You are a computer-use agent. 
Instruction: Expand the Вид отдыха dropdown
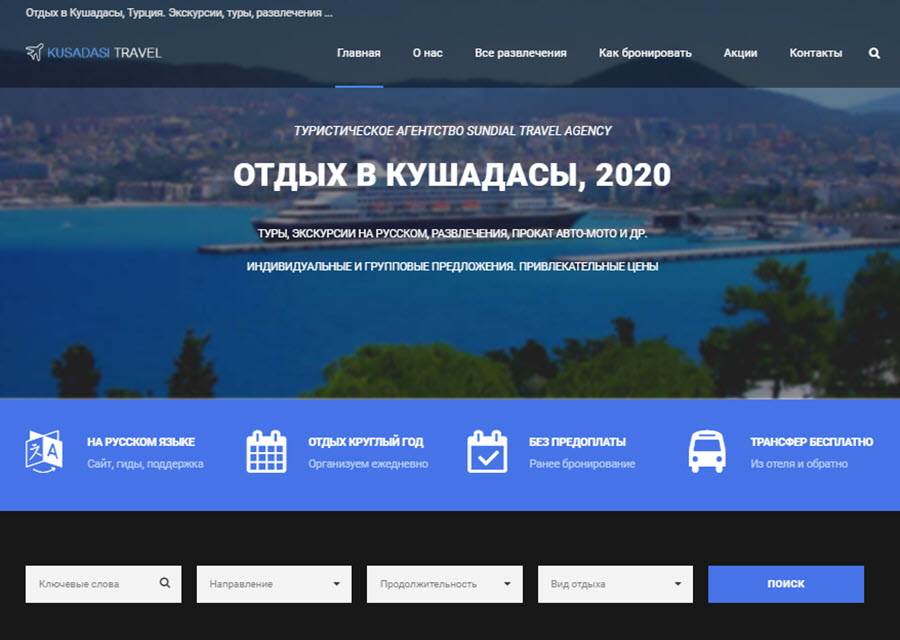pyautogui.click(x=615, y=584)
